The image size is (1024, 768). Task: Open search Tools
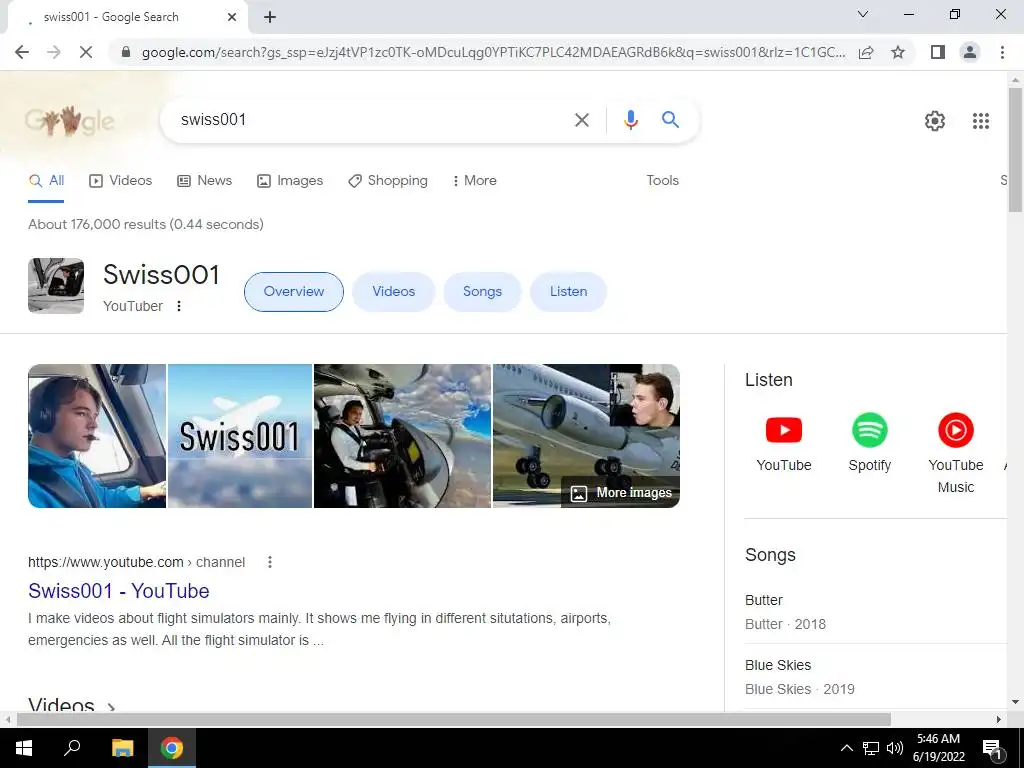(x=662, y=181)
